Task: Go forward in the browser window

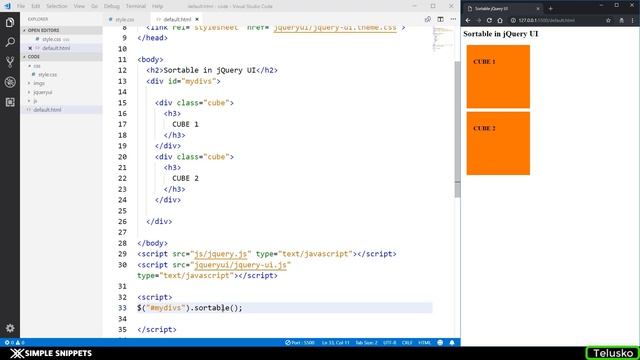Action: (x=478, y=20)
